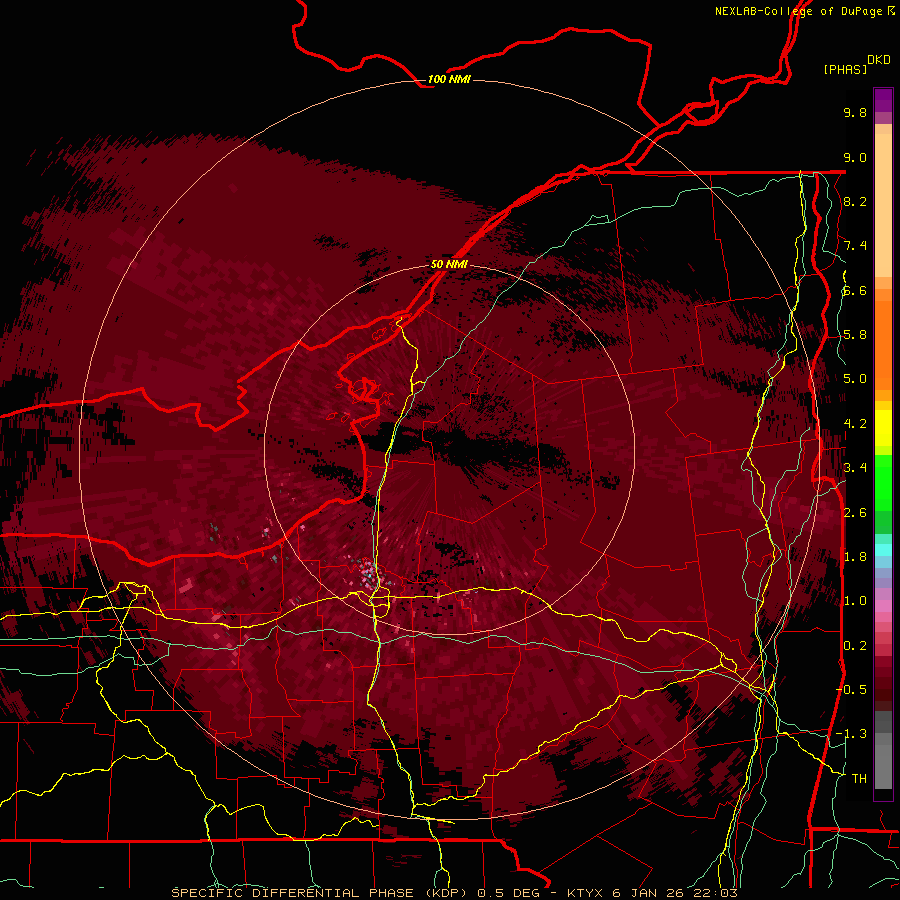Click the 4.2 legend value
The height and width of the screenshot is (900, 900).
click(x=855, y=424)
